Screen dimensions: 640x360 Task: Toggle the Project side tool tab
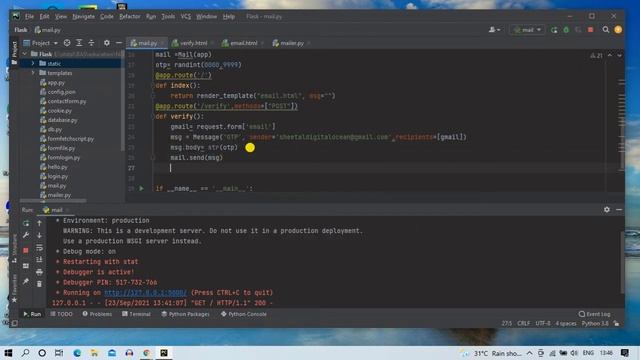14,52
